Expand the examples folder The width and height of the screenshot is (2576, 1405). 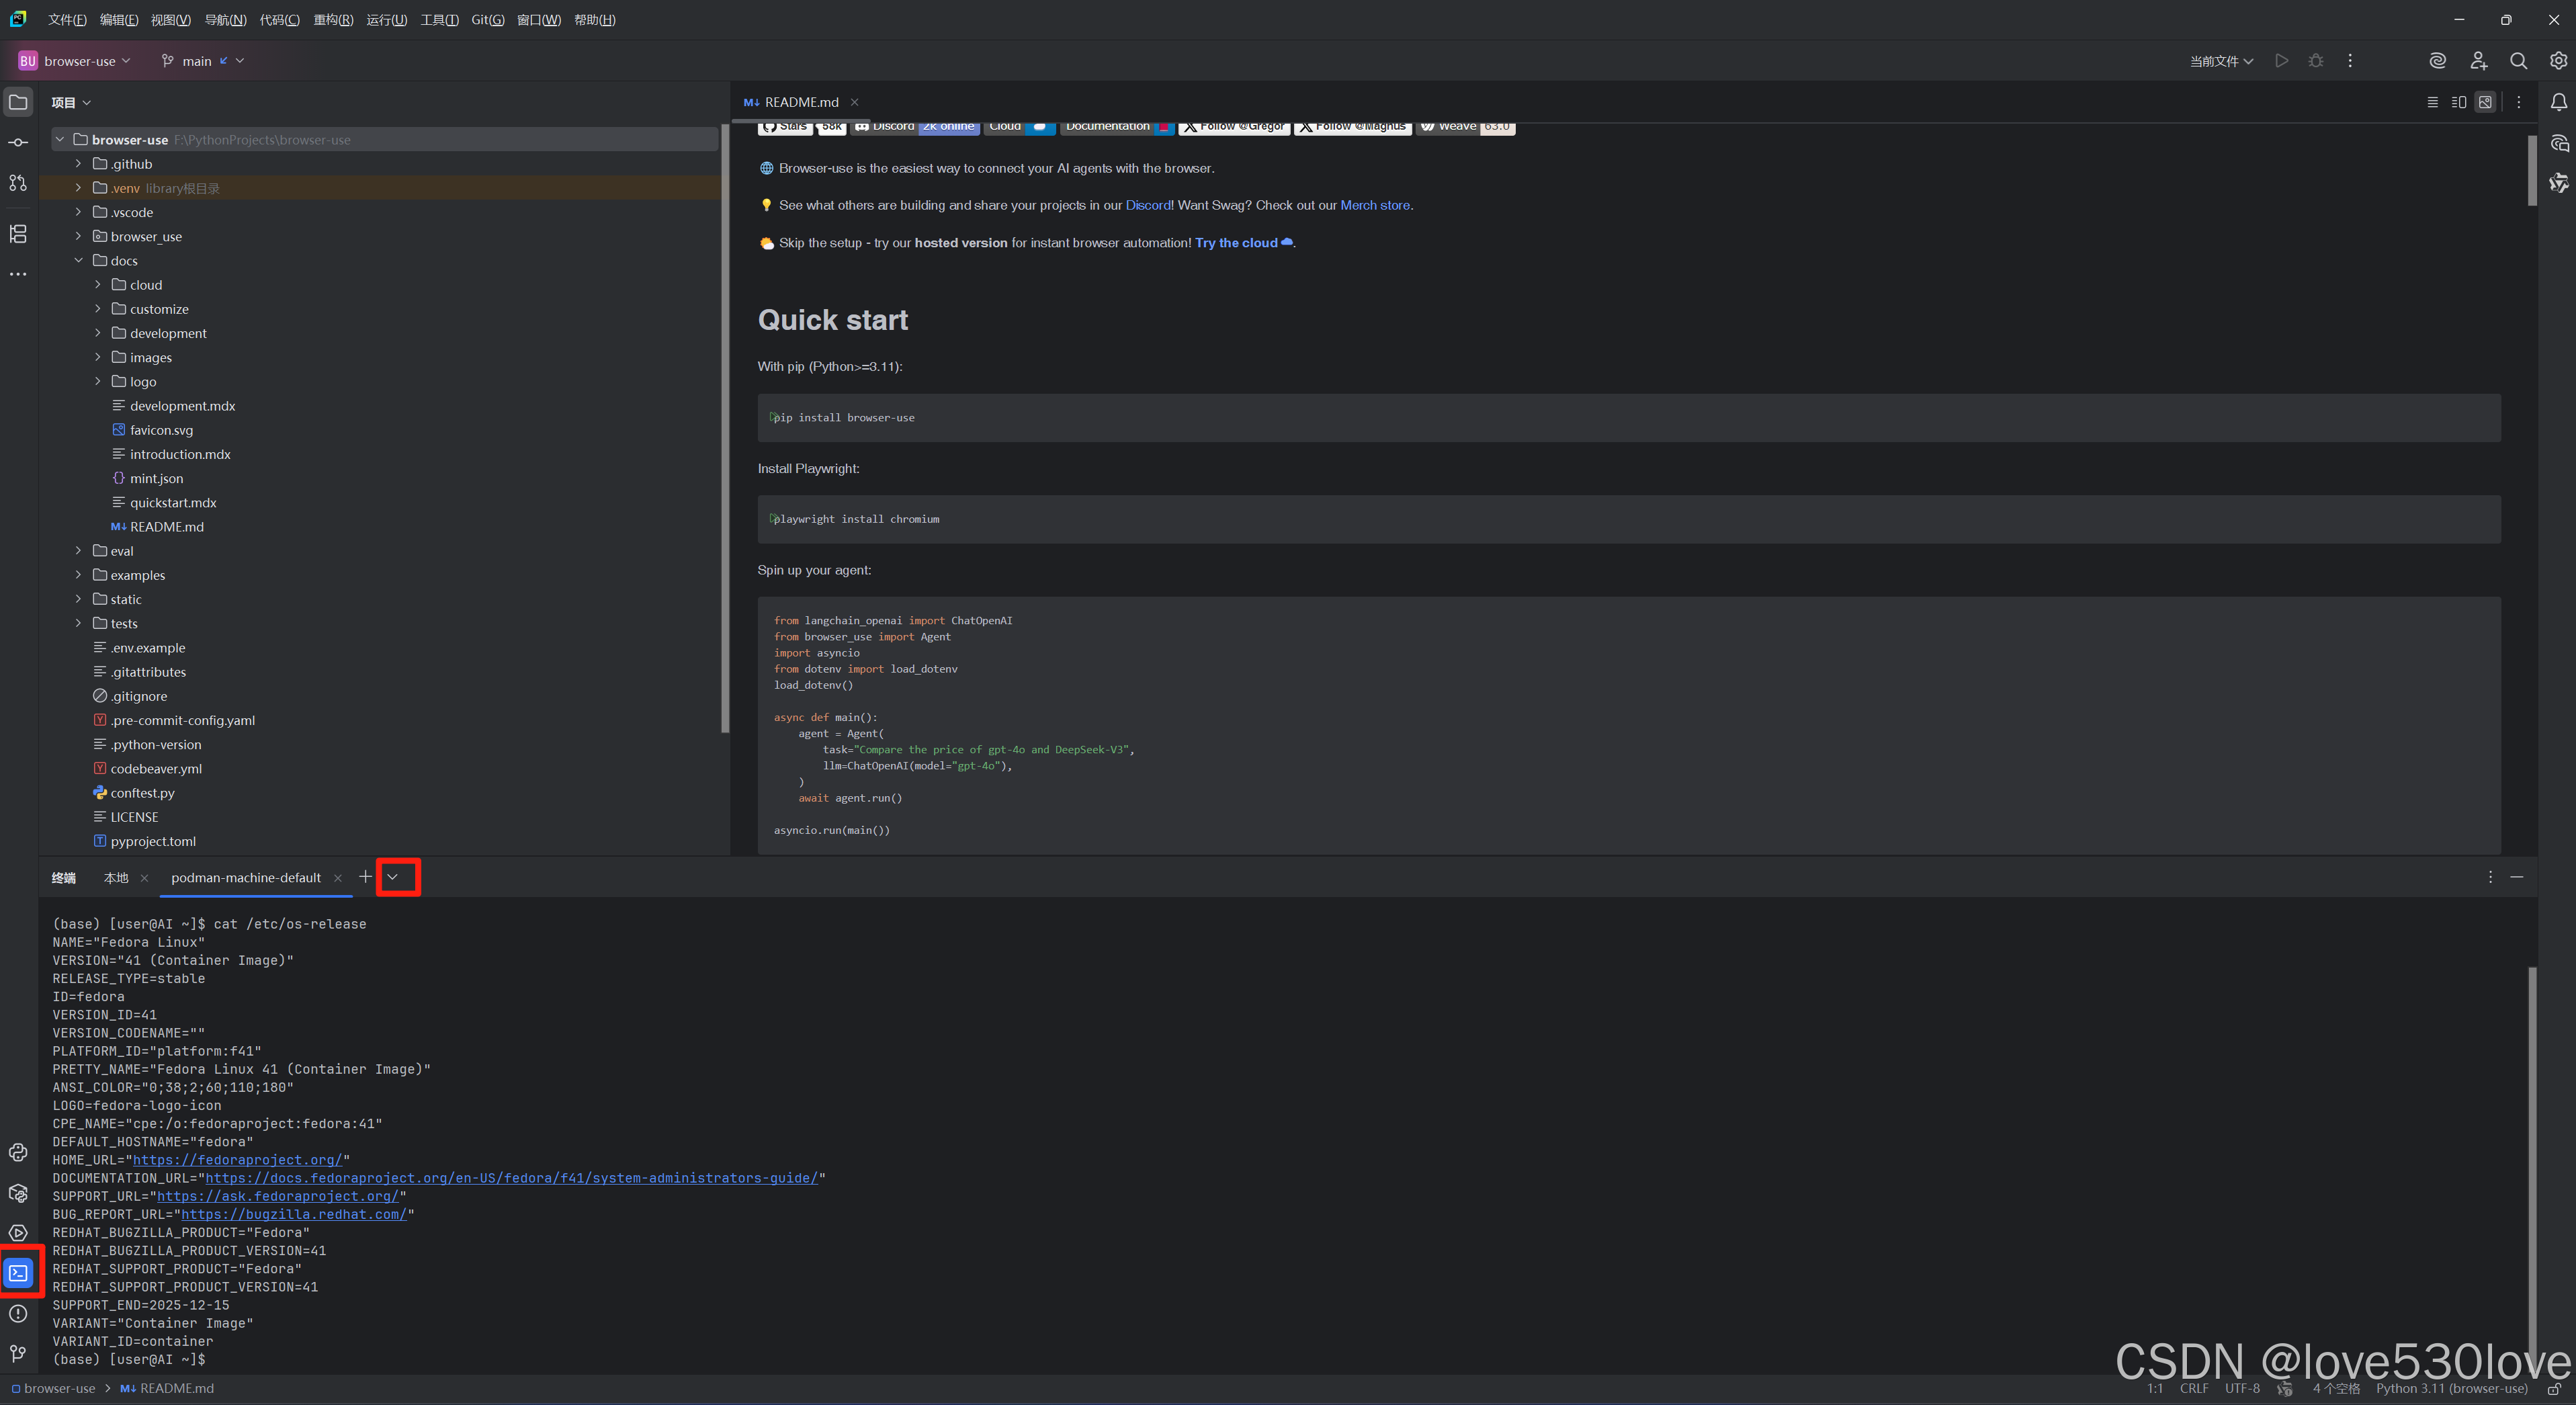coord(78,575)
